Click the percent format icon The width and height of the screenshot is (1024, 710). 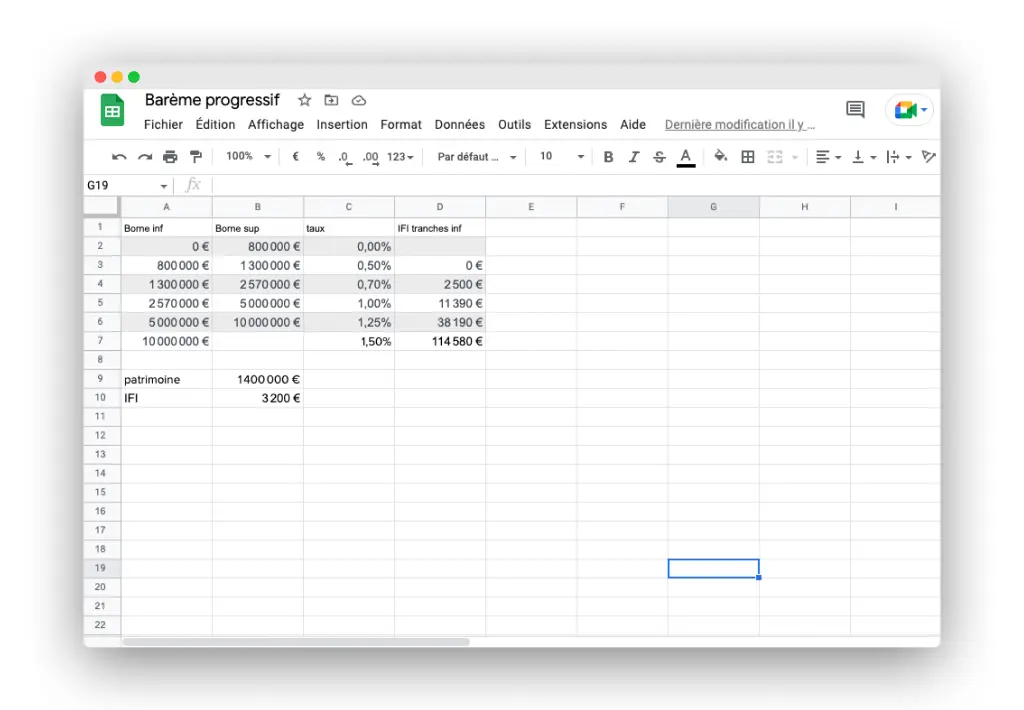click(x=319, y=157)
